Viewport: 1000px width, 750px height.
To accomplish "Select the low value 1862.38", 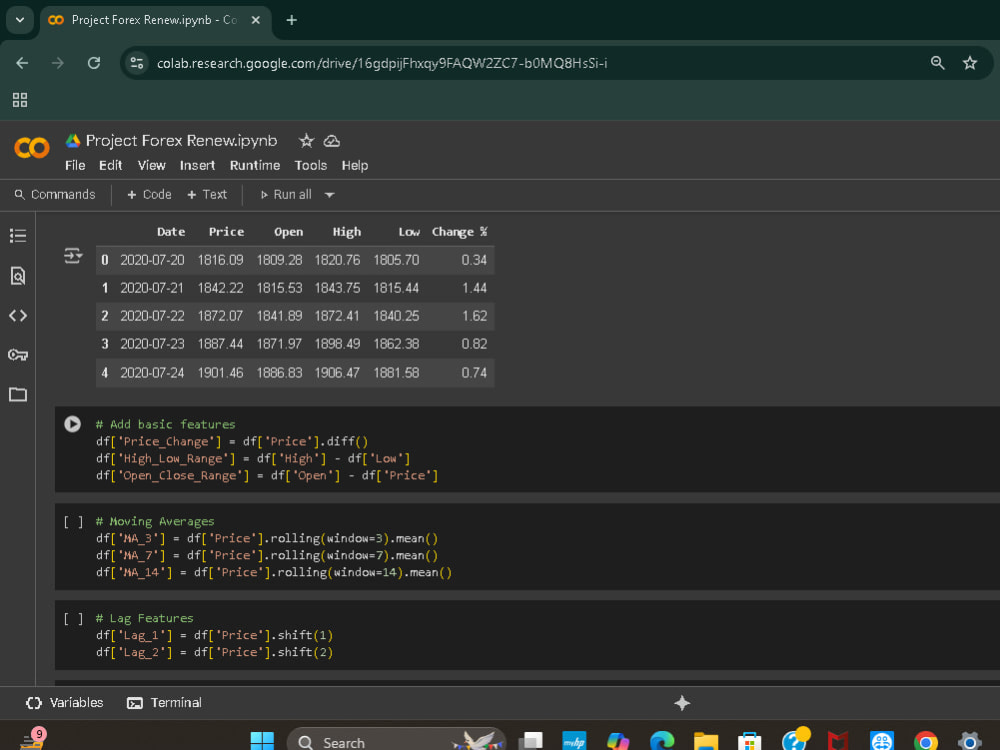I will (x=396, y=344).
